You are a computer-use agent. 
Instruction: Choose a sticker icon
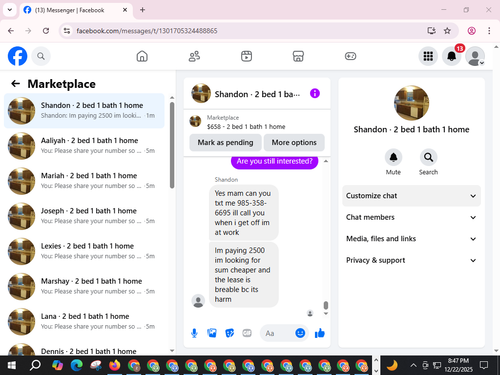coord(230,333)
